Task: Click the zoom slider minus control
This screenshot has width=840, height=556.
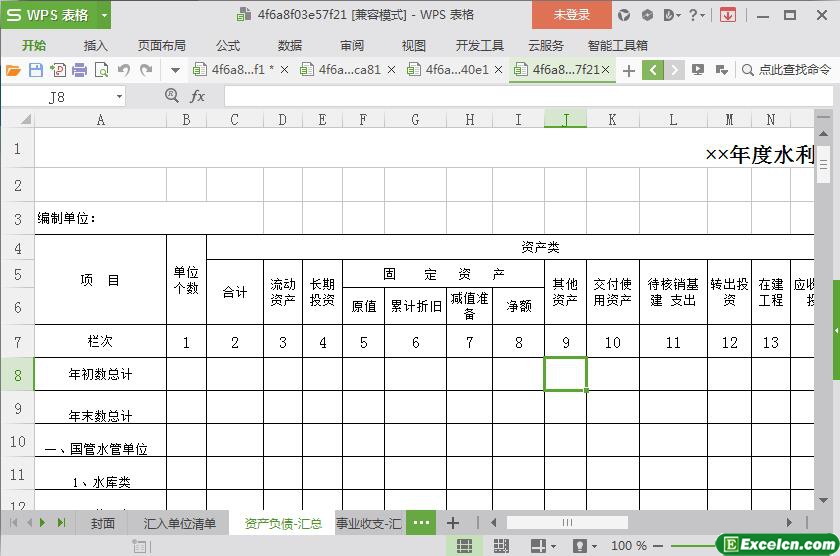Action: (x=660, y=546)
